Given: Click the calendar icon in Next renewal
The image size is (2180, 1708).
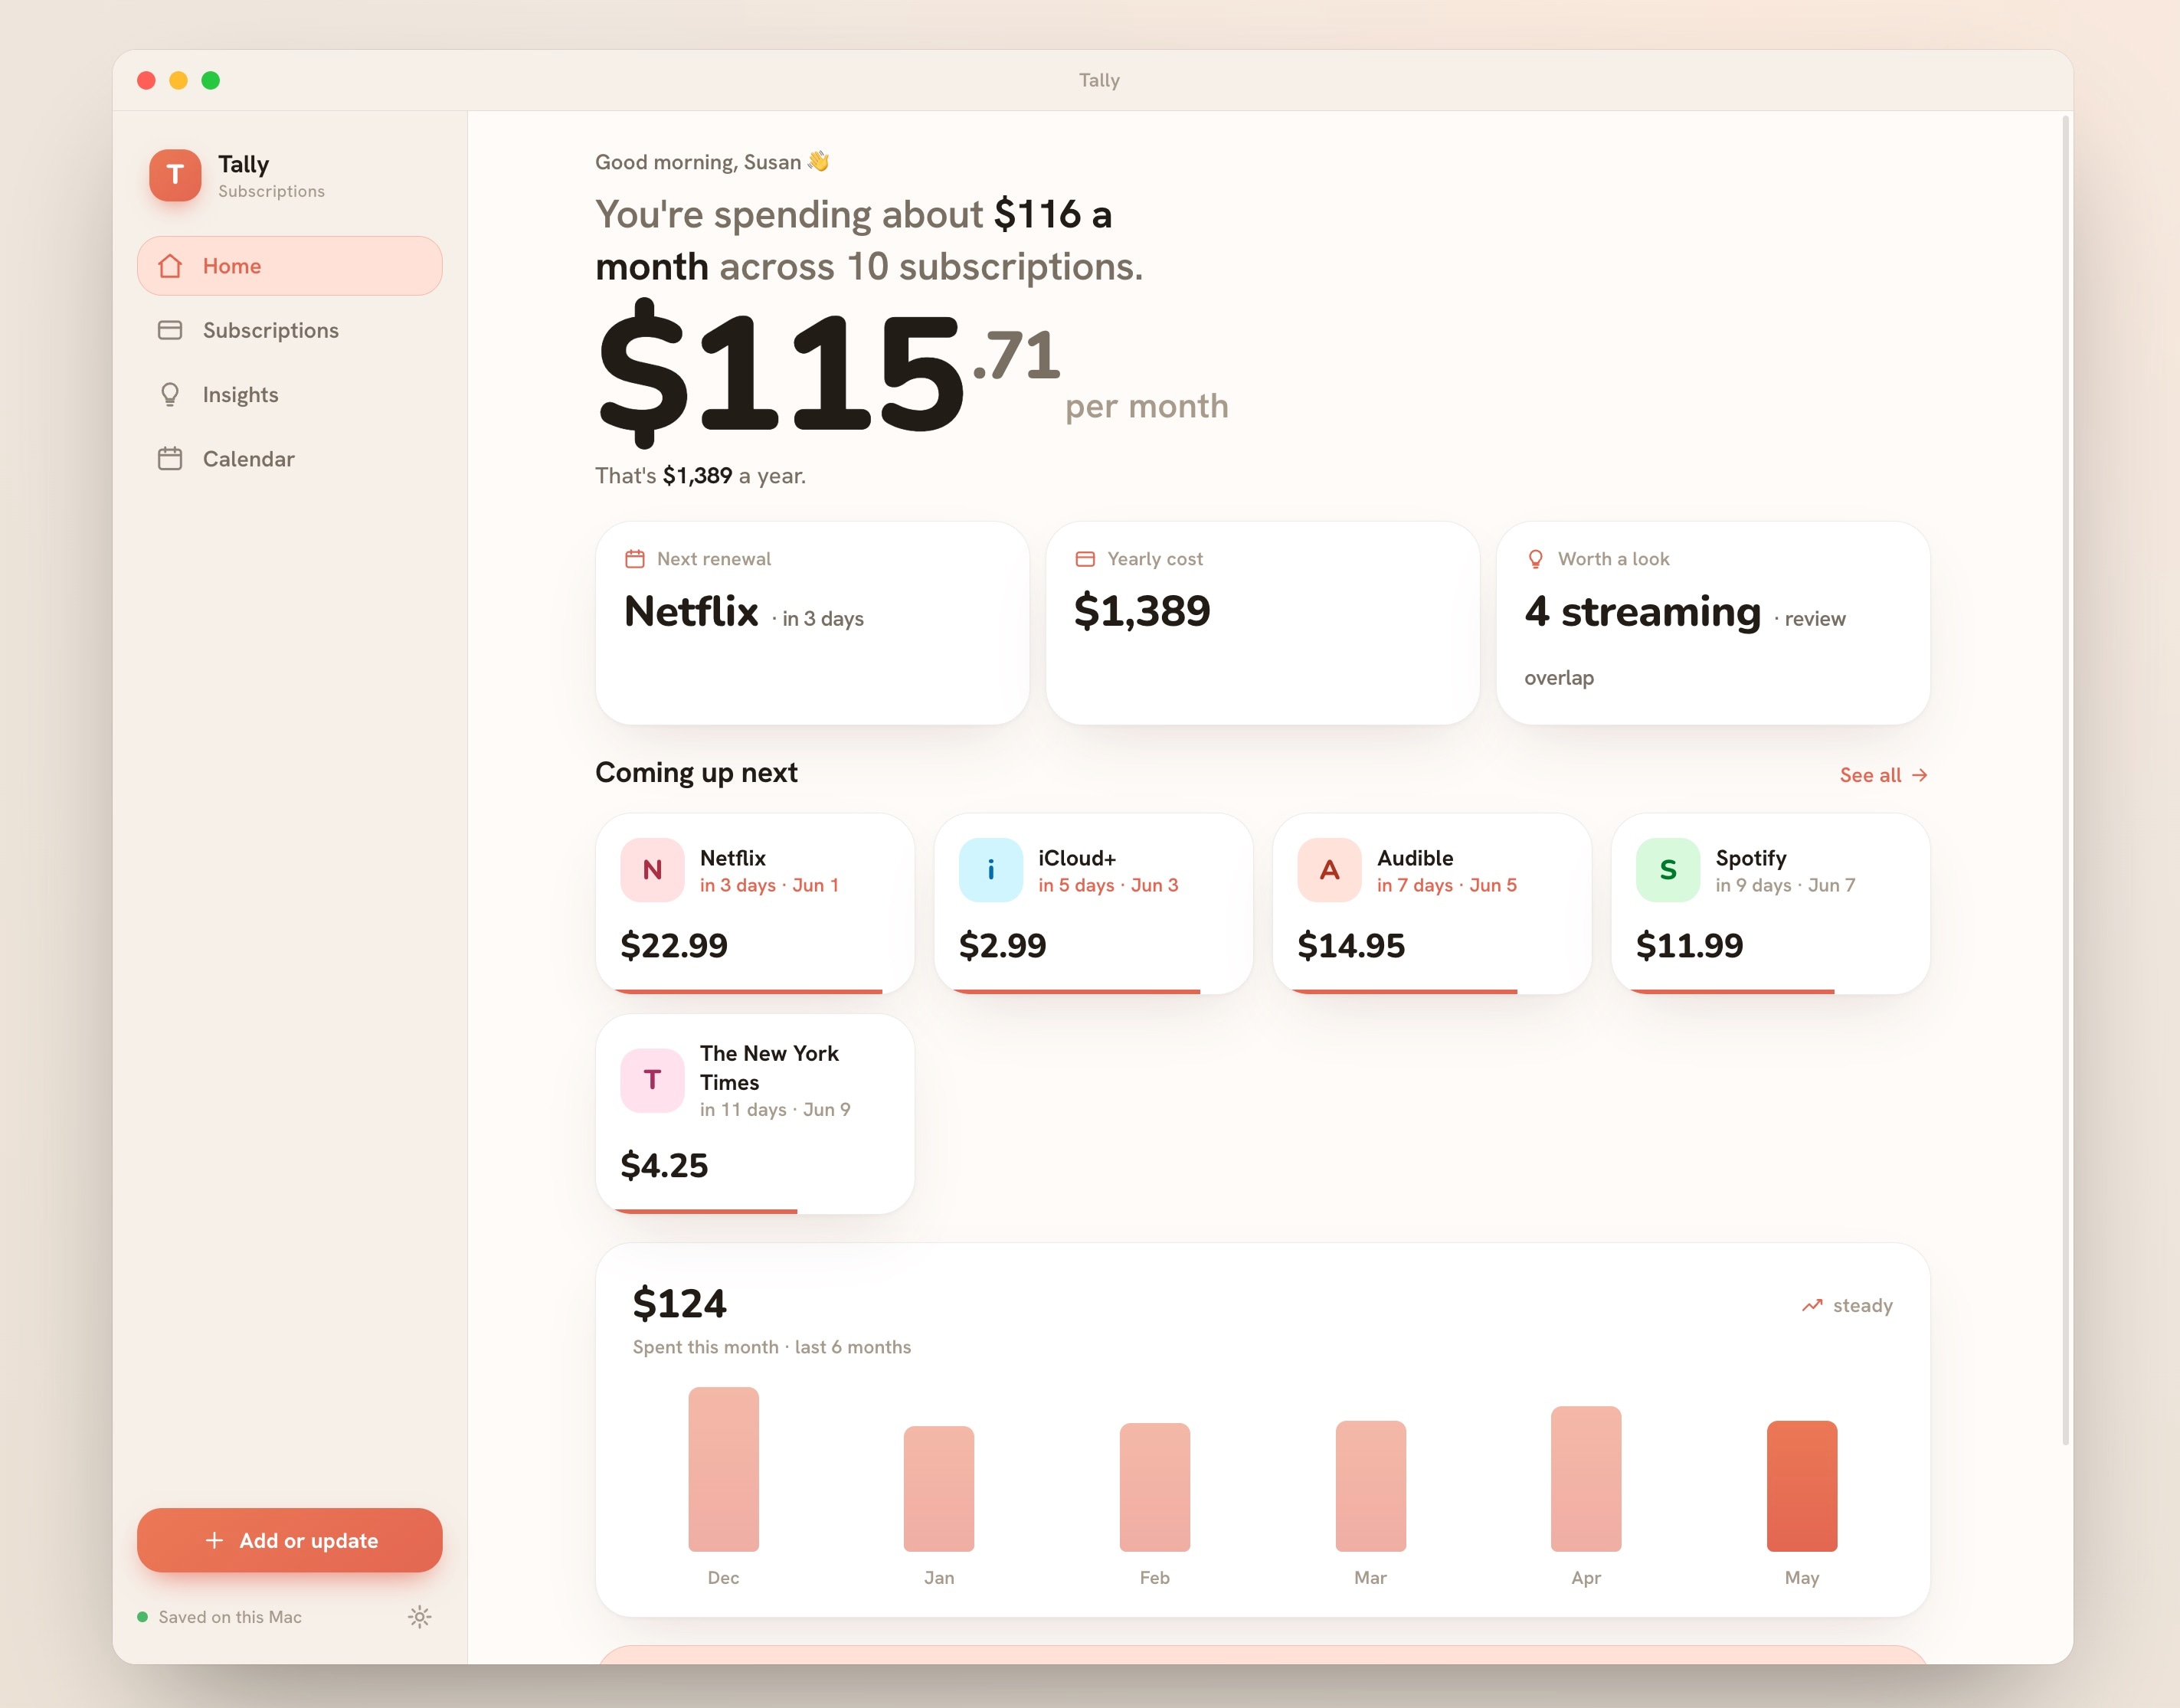Looking at the screenshot, I should point(635,559).
